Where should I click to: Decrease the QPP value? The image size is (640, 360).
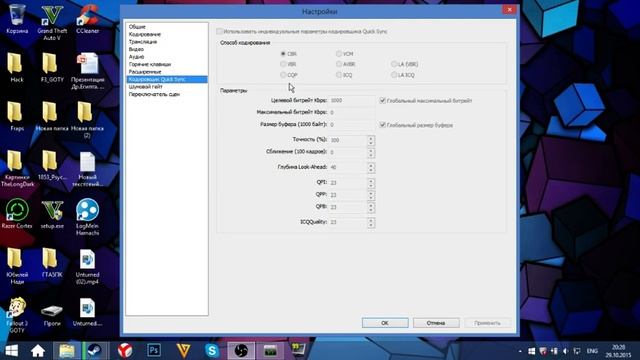[x=371, y=198]
